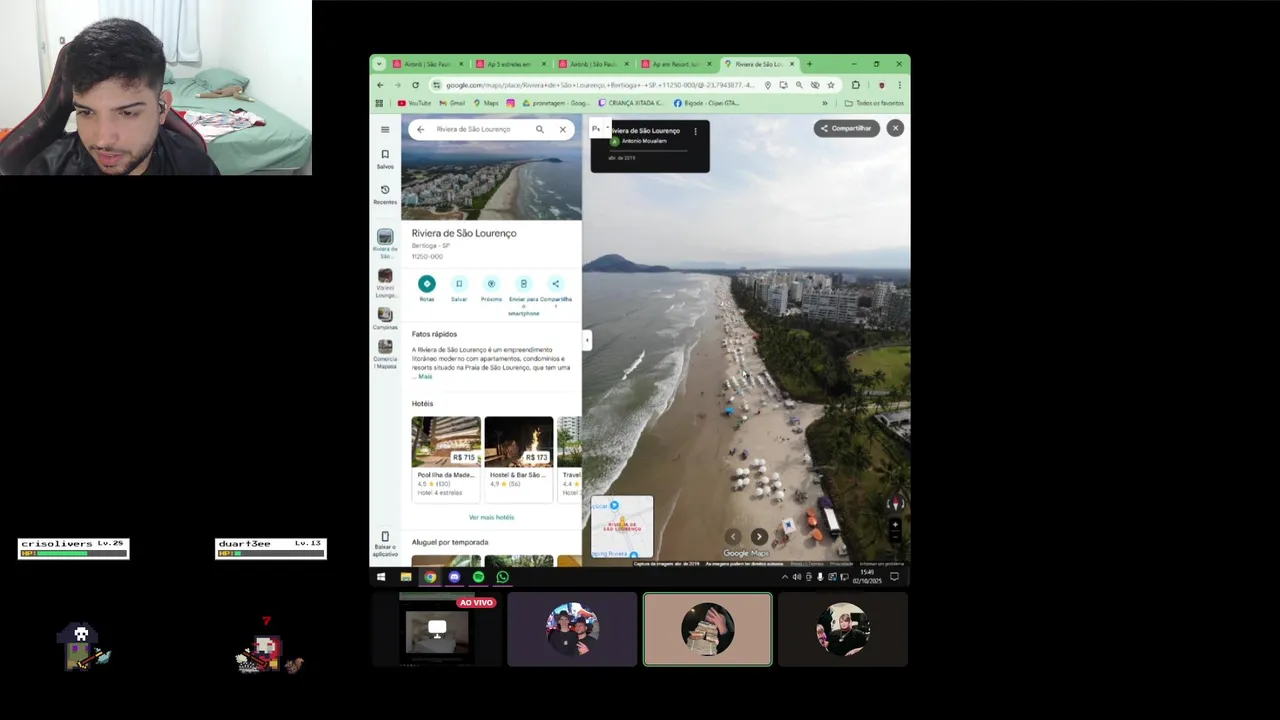This screenshot has width=1280, height=720.
Task: Click the Próximo nearby icon
Action: [491, 284]
